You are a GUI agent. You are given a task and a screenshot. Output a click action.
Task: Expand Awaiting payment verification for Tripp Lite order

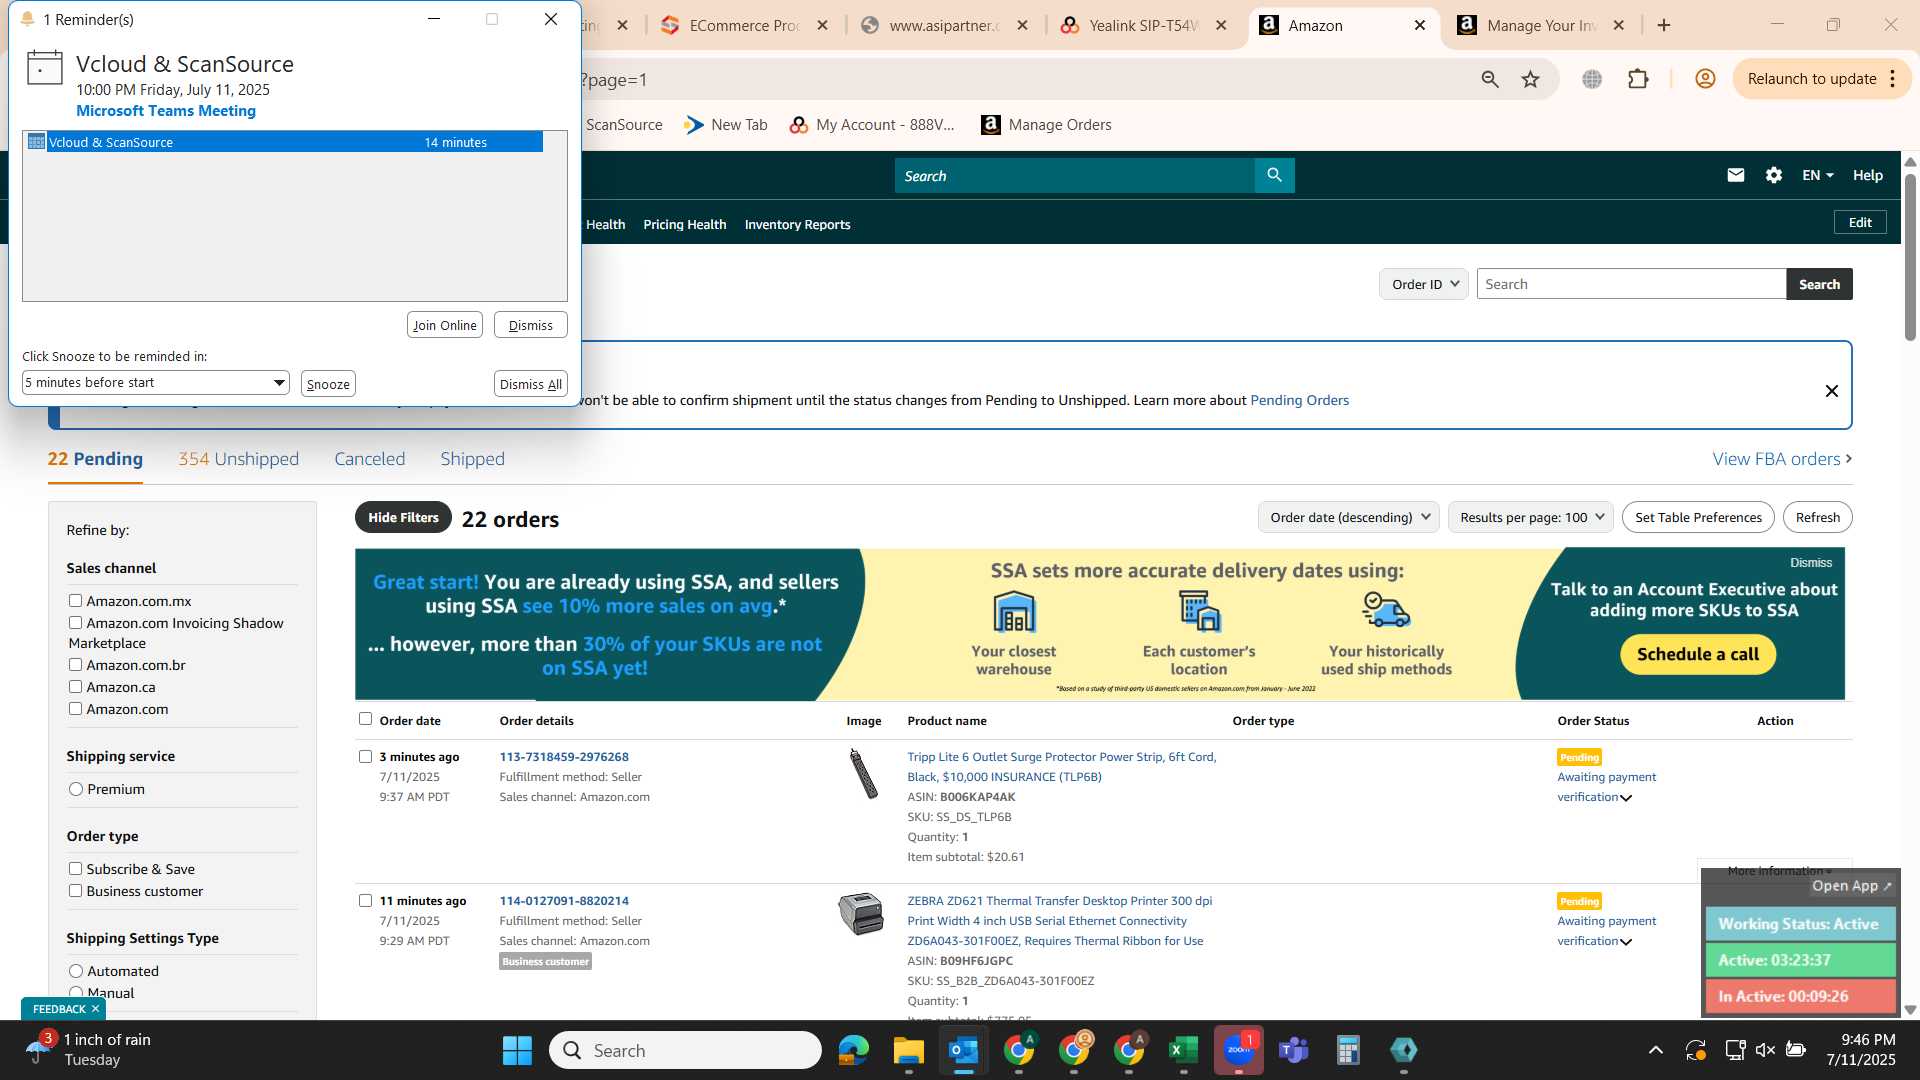[x=1626, y=798]
